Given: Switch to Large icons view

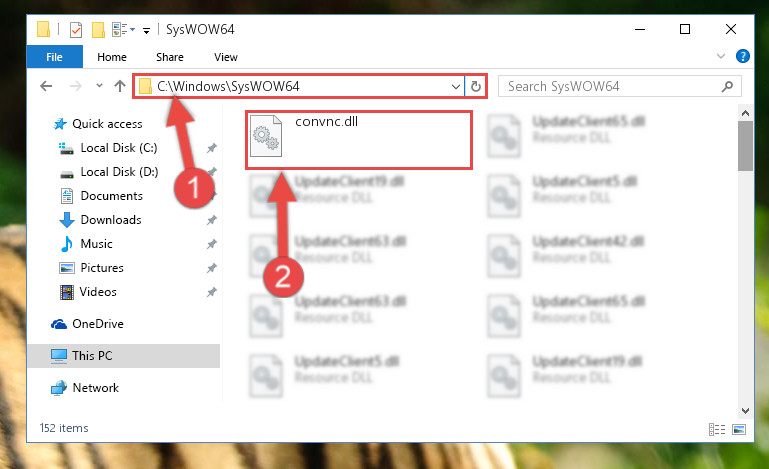Looking at the screenshot, I should point(739,429).
